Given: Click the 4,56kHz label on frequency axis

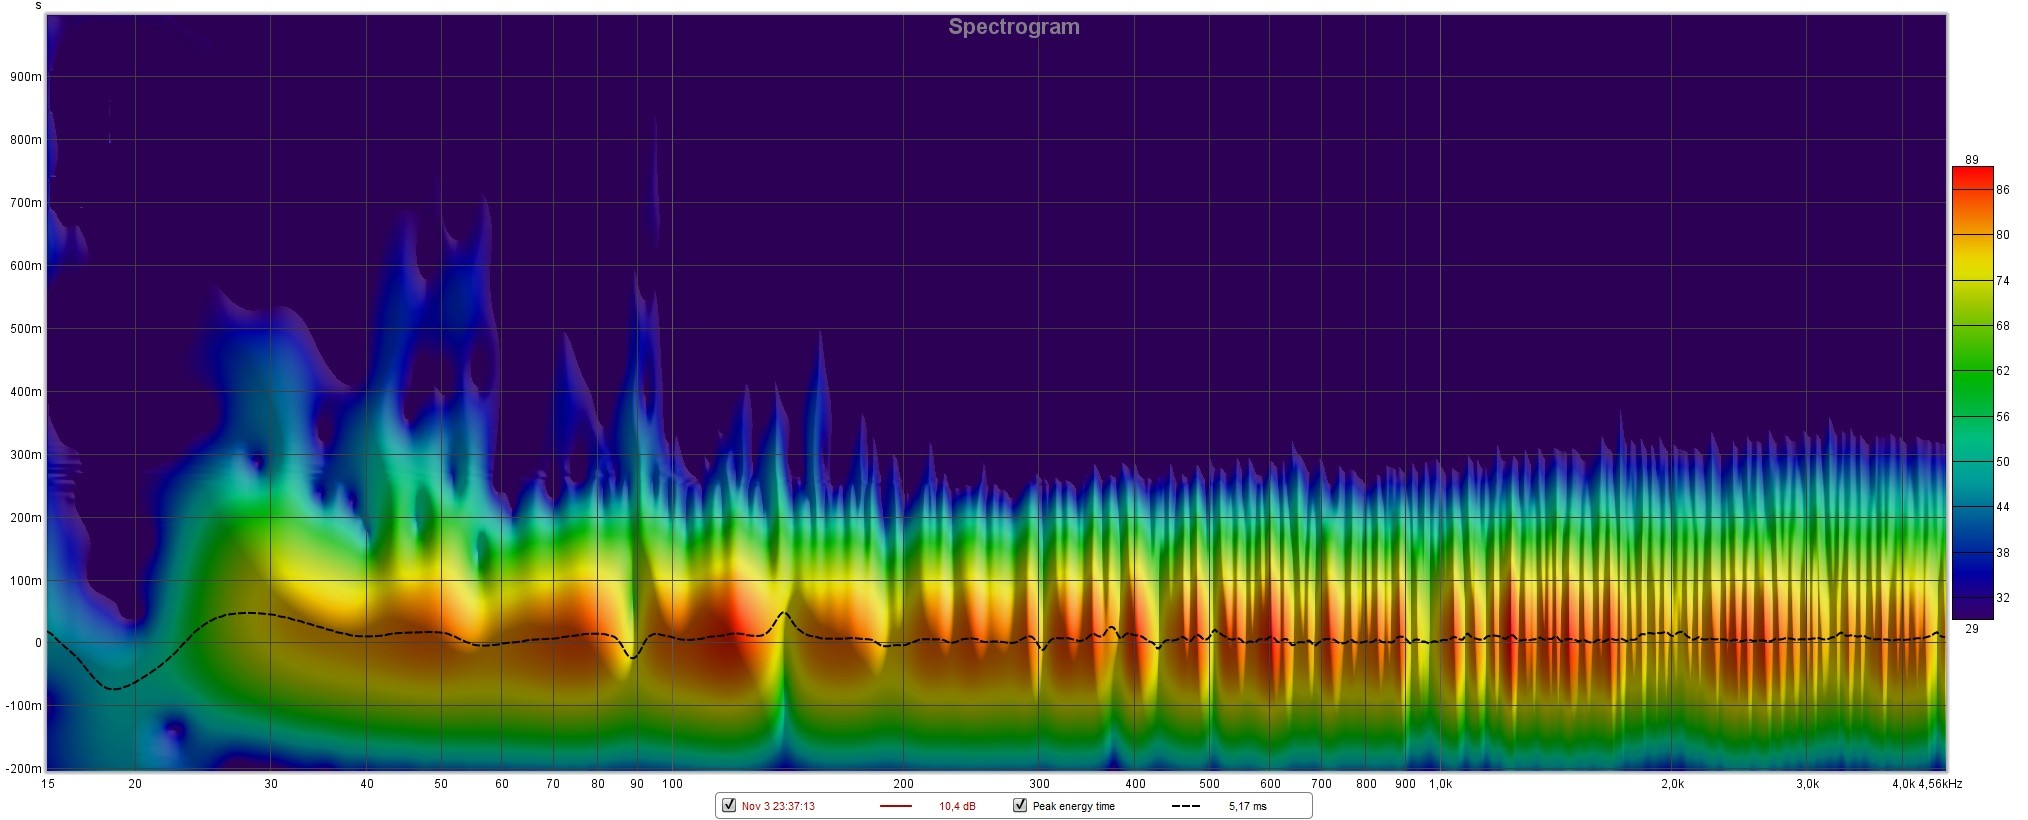Looking at the screenshot, I should point(1939,784).
